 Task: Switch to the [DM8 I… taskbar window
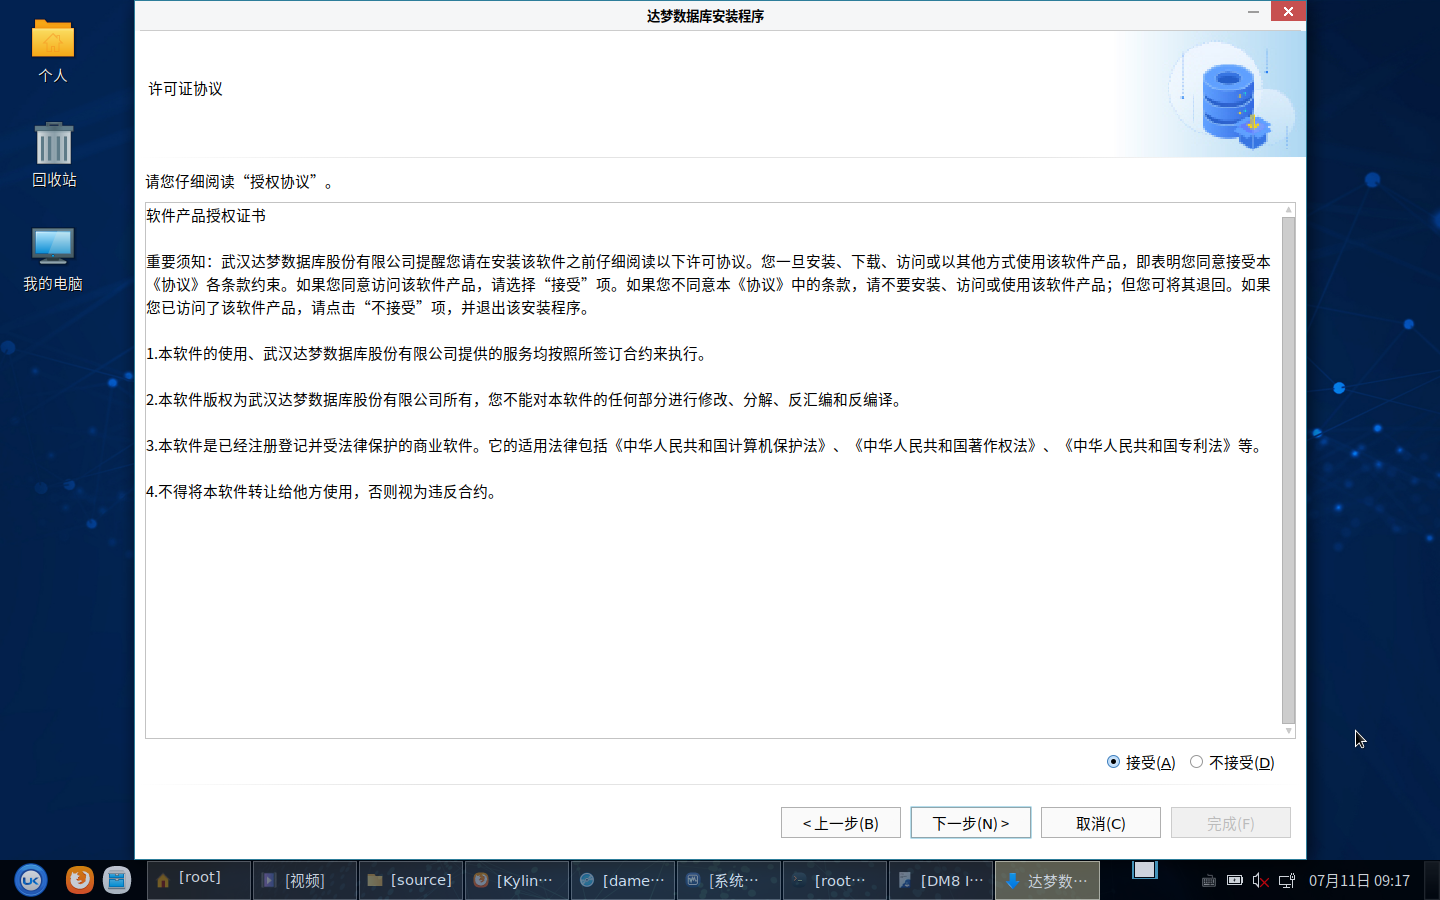click(x=940, y=880)
